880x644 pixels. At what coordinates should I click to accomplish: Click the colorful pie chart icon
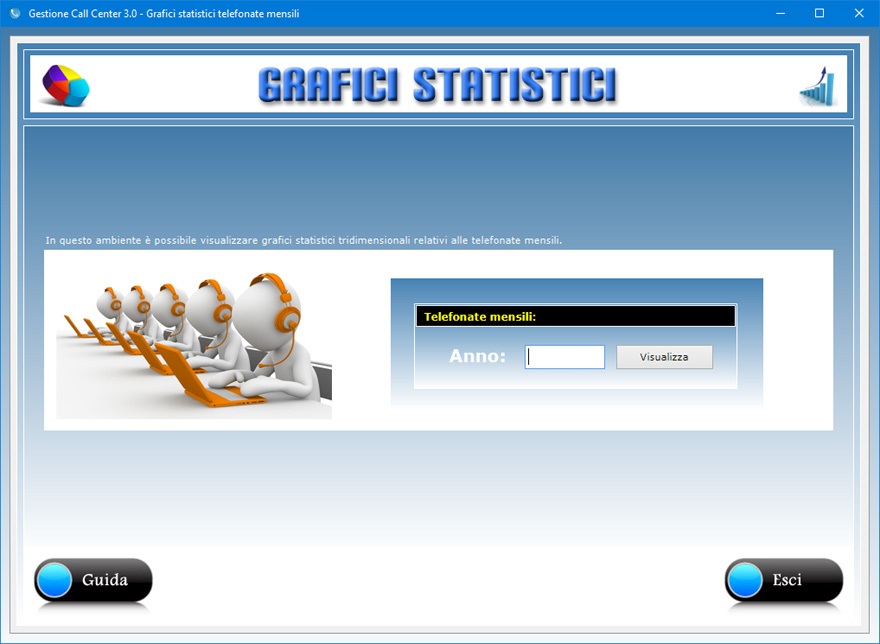(x=66, y=85)
